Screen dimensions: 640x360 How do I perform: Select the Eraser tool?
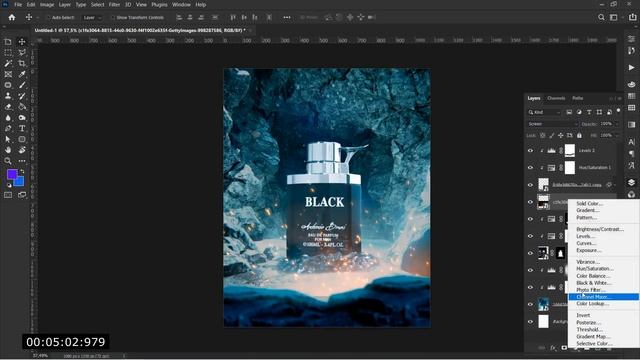coord(8,107)
